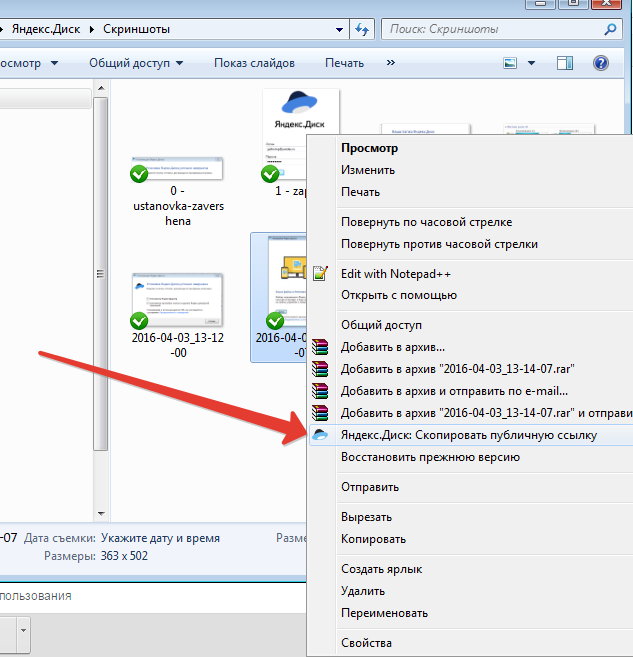The height and width of the screenshot is (657, 633).
Task: Click 'Укажите дату и время' in details pane
Action: 160,538
